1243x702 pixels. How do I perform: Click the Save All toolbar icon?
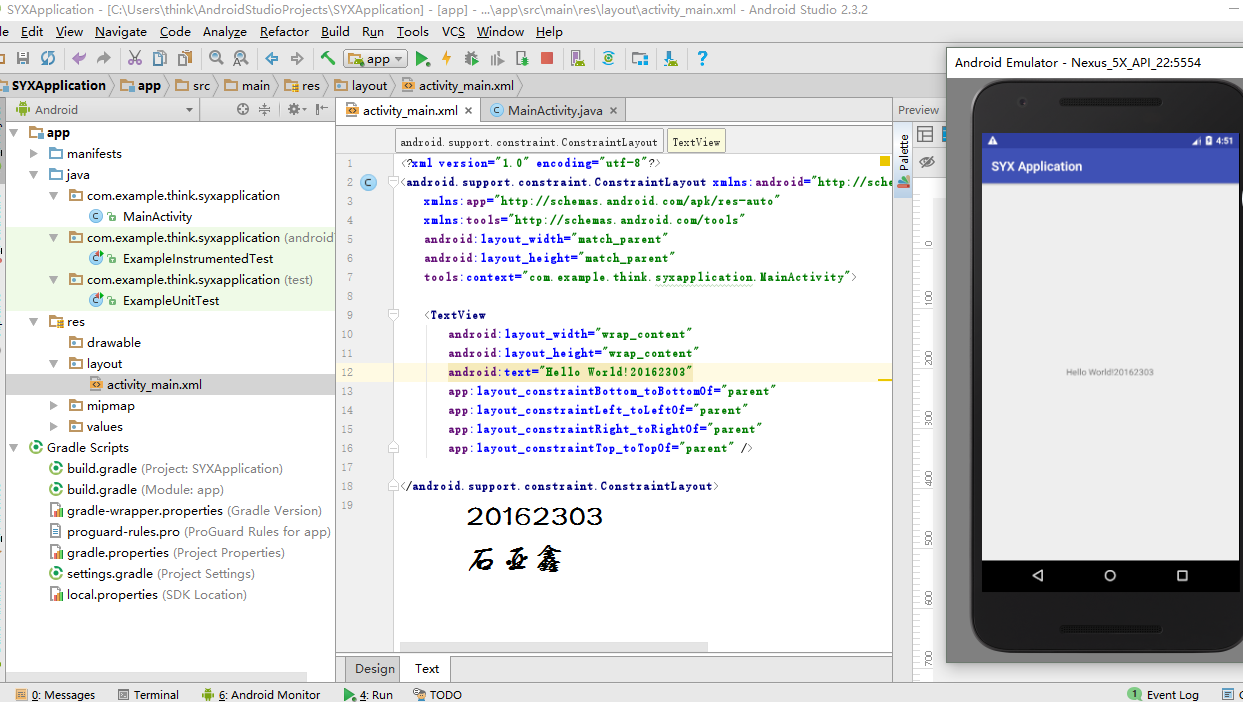tap(21, 58)
